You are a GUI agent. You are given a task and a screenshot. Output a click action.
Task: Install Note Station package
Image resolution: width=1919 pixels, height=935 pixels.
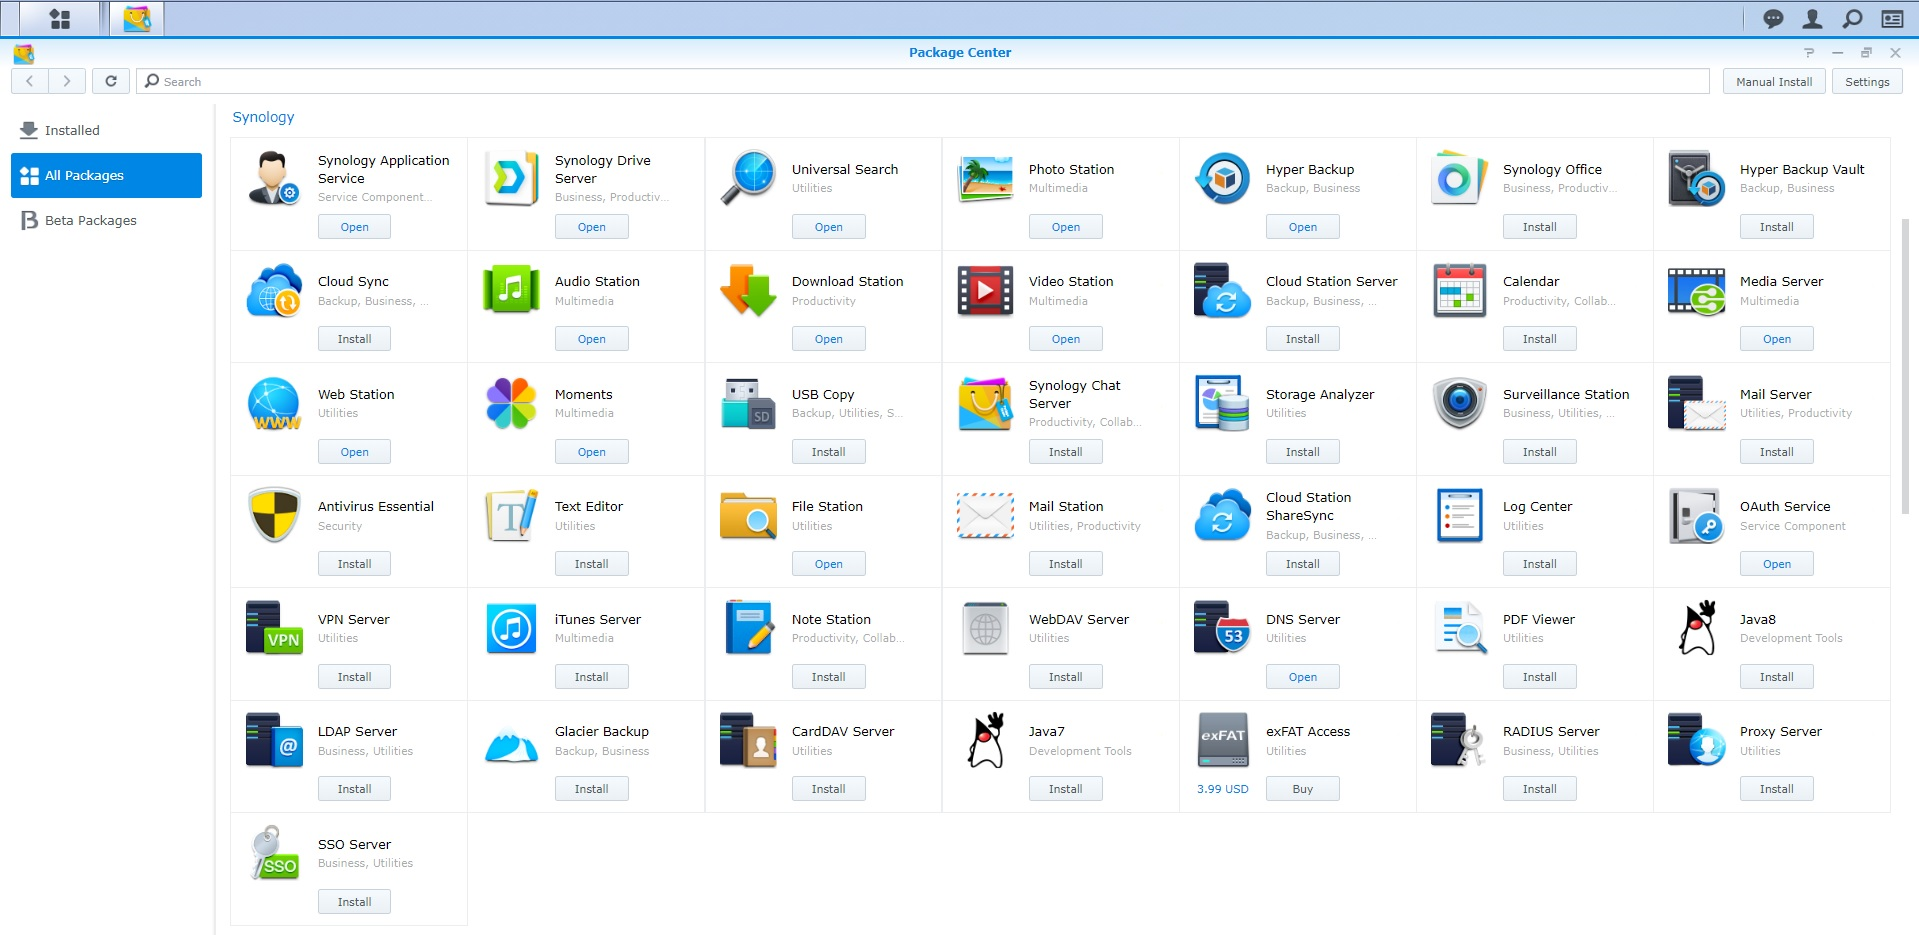point(829,677)
